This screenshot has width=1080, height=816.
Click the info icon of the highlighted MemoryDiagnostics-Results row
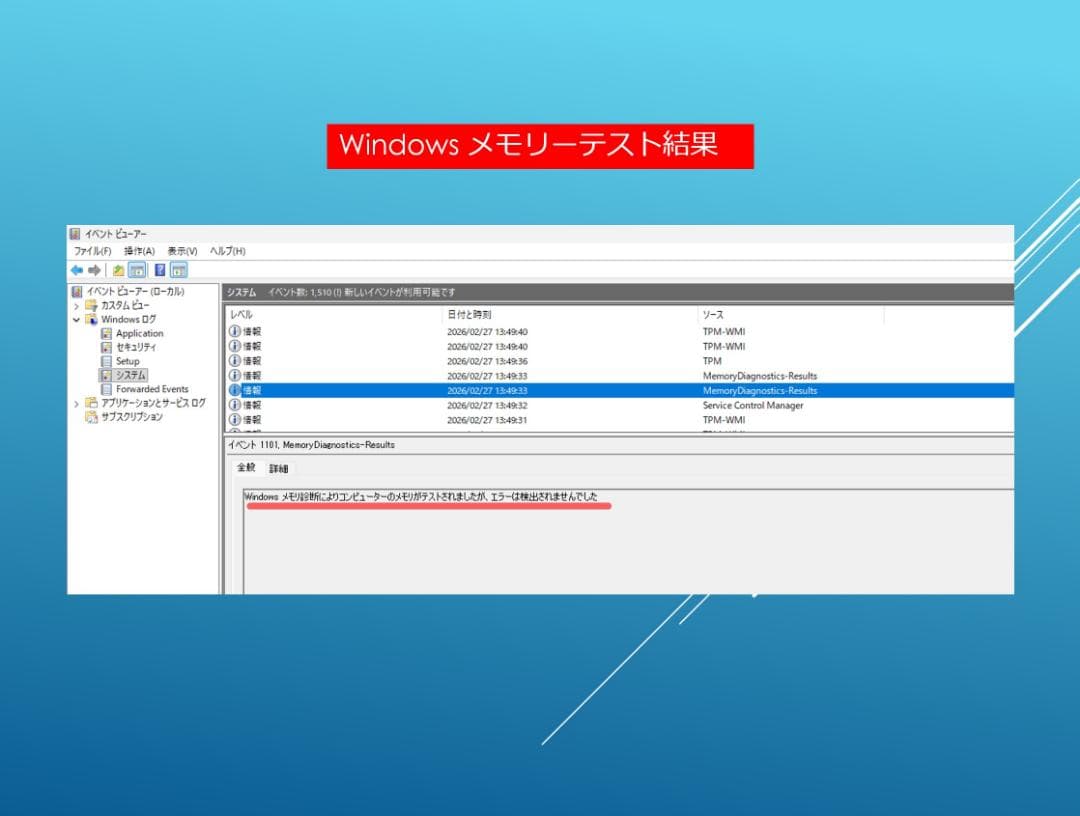(x=235, y=390)
